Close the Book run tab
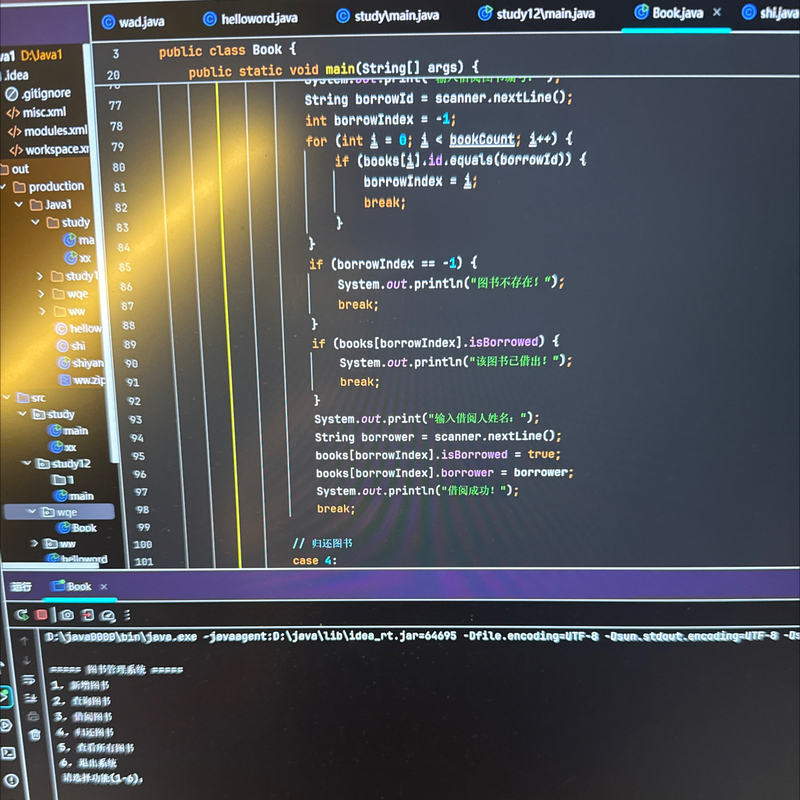Image resolution: width=800 pixels, height=800 pixels. 104,587
